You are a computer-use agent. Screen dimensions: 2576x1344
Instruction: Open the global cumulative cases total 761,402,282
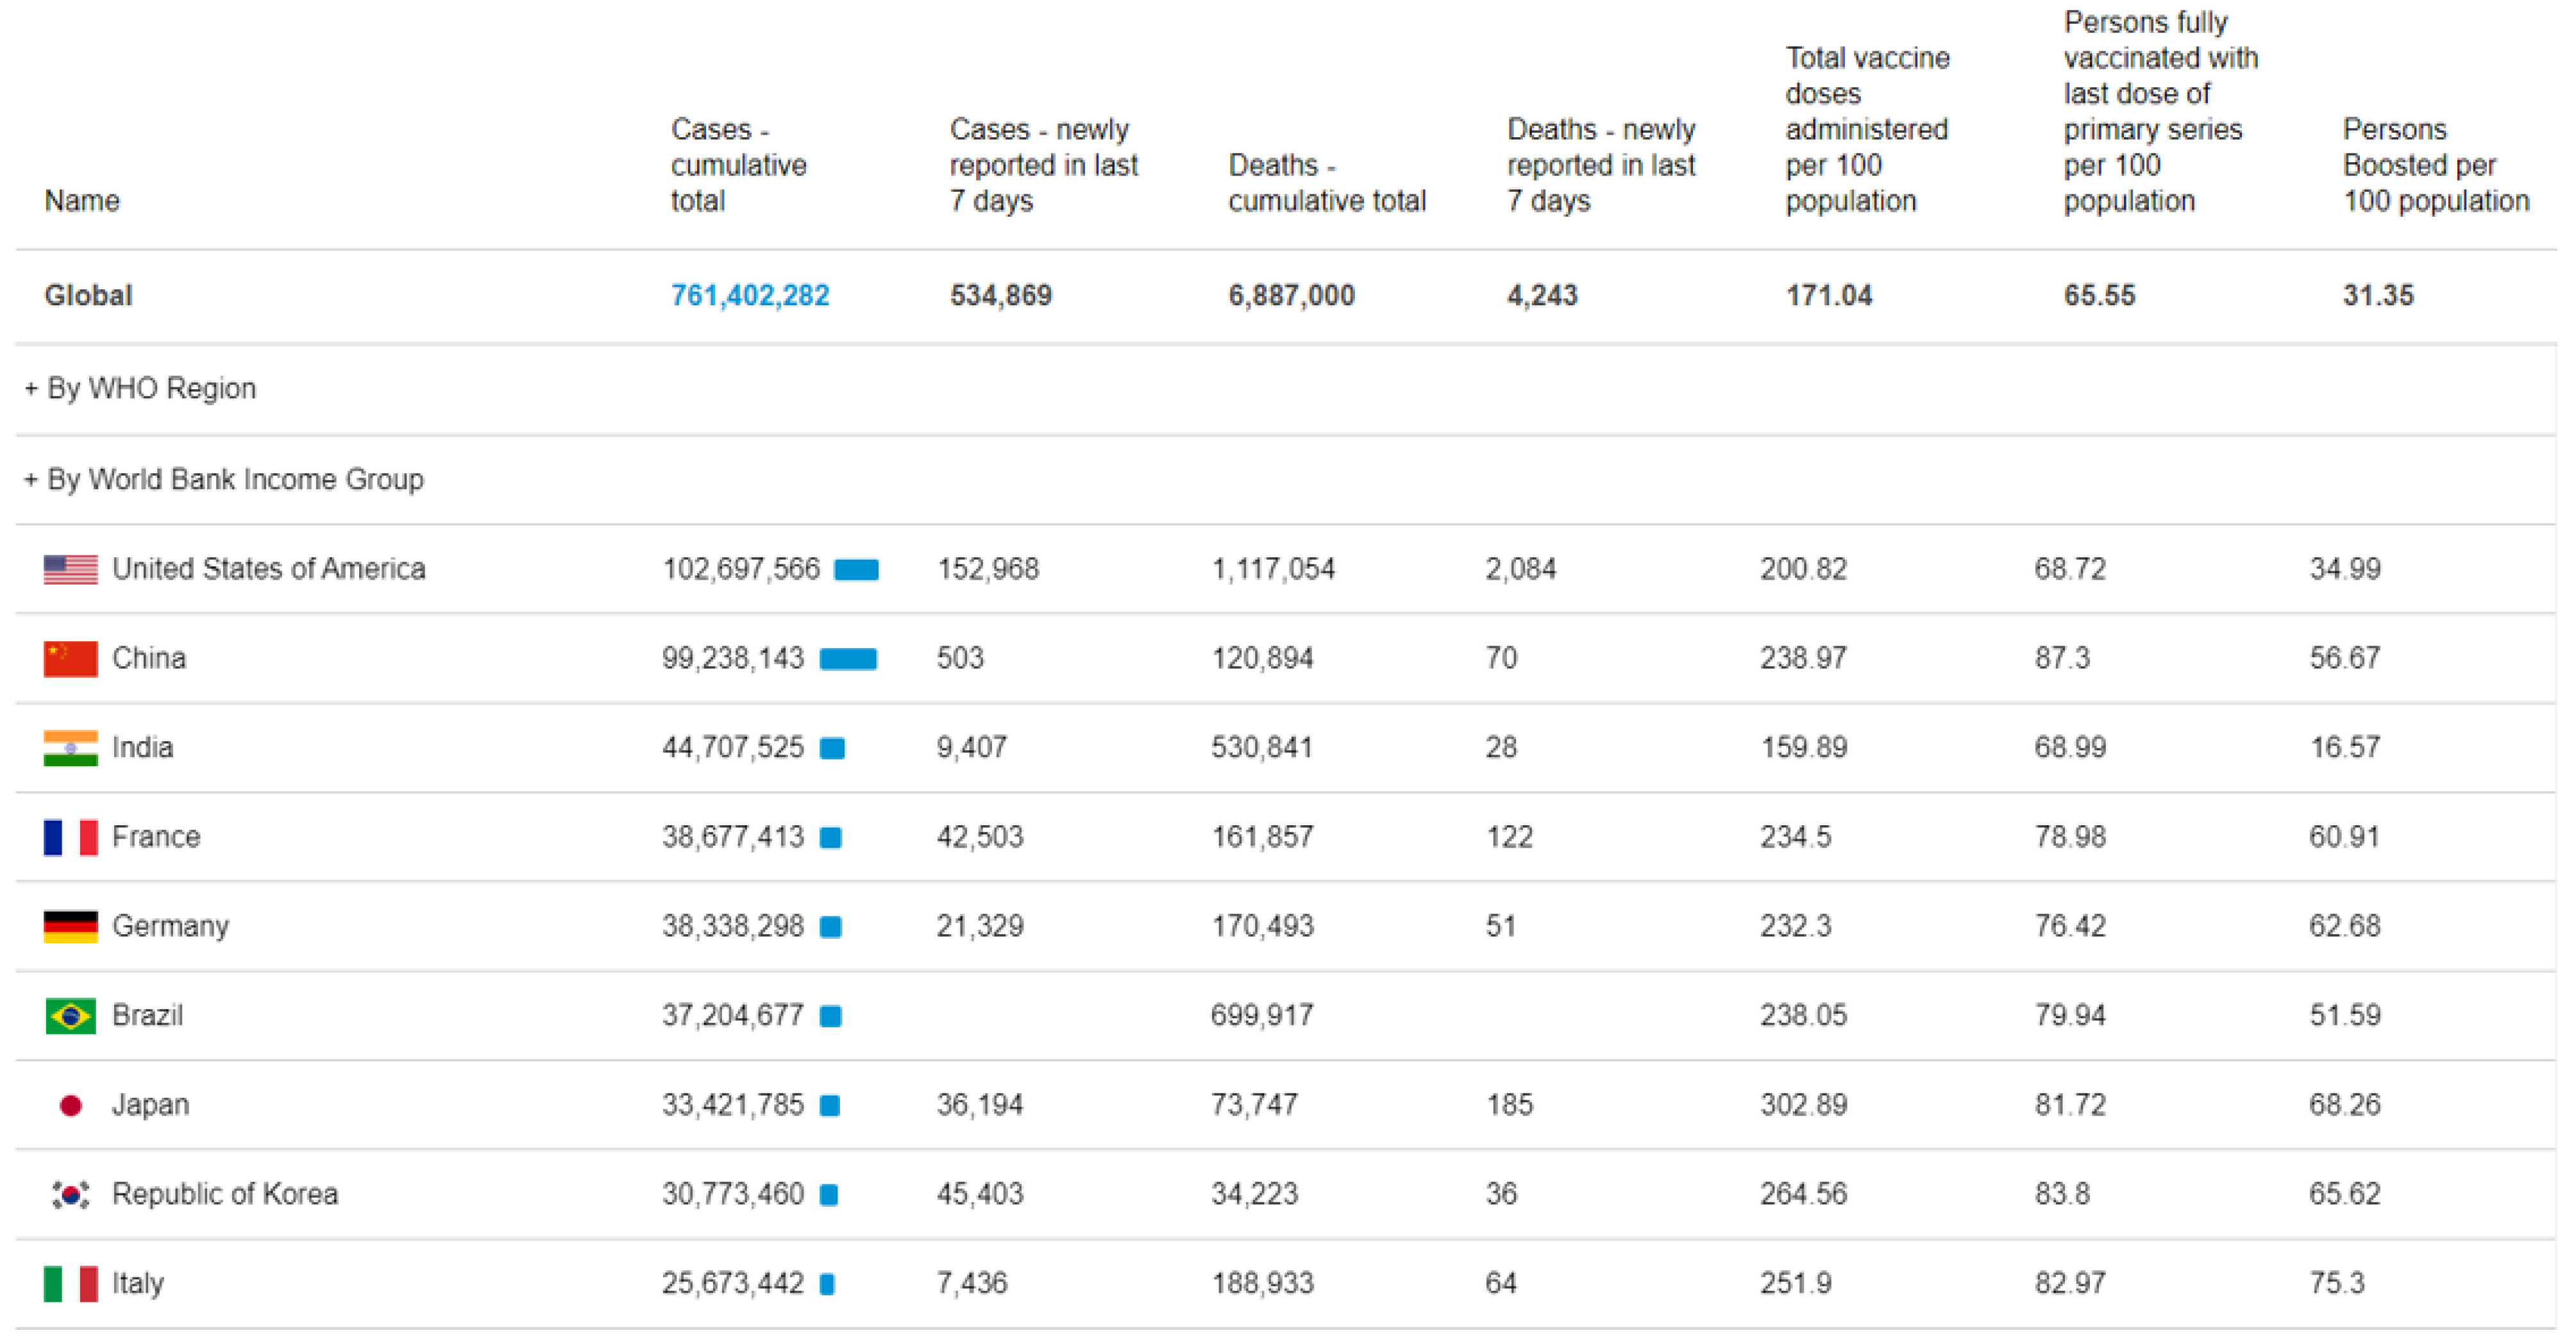coord(749,295)
